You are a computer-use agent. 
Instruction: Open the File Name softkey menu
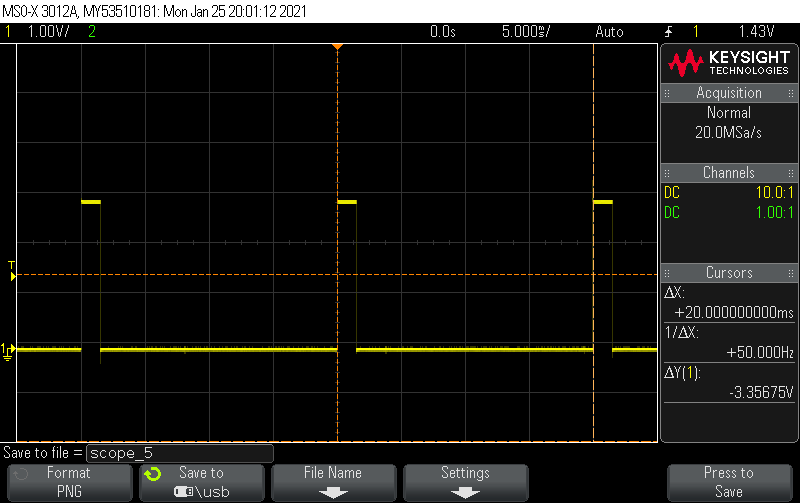point(333,482)
